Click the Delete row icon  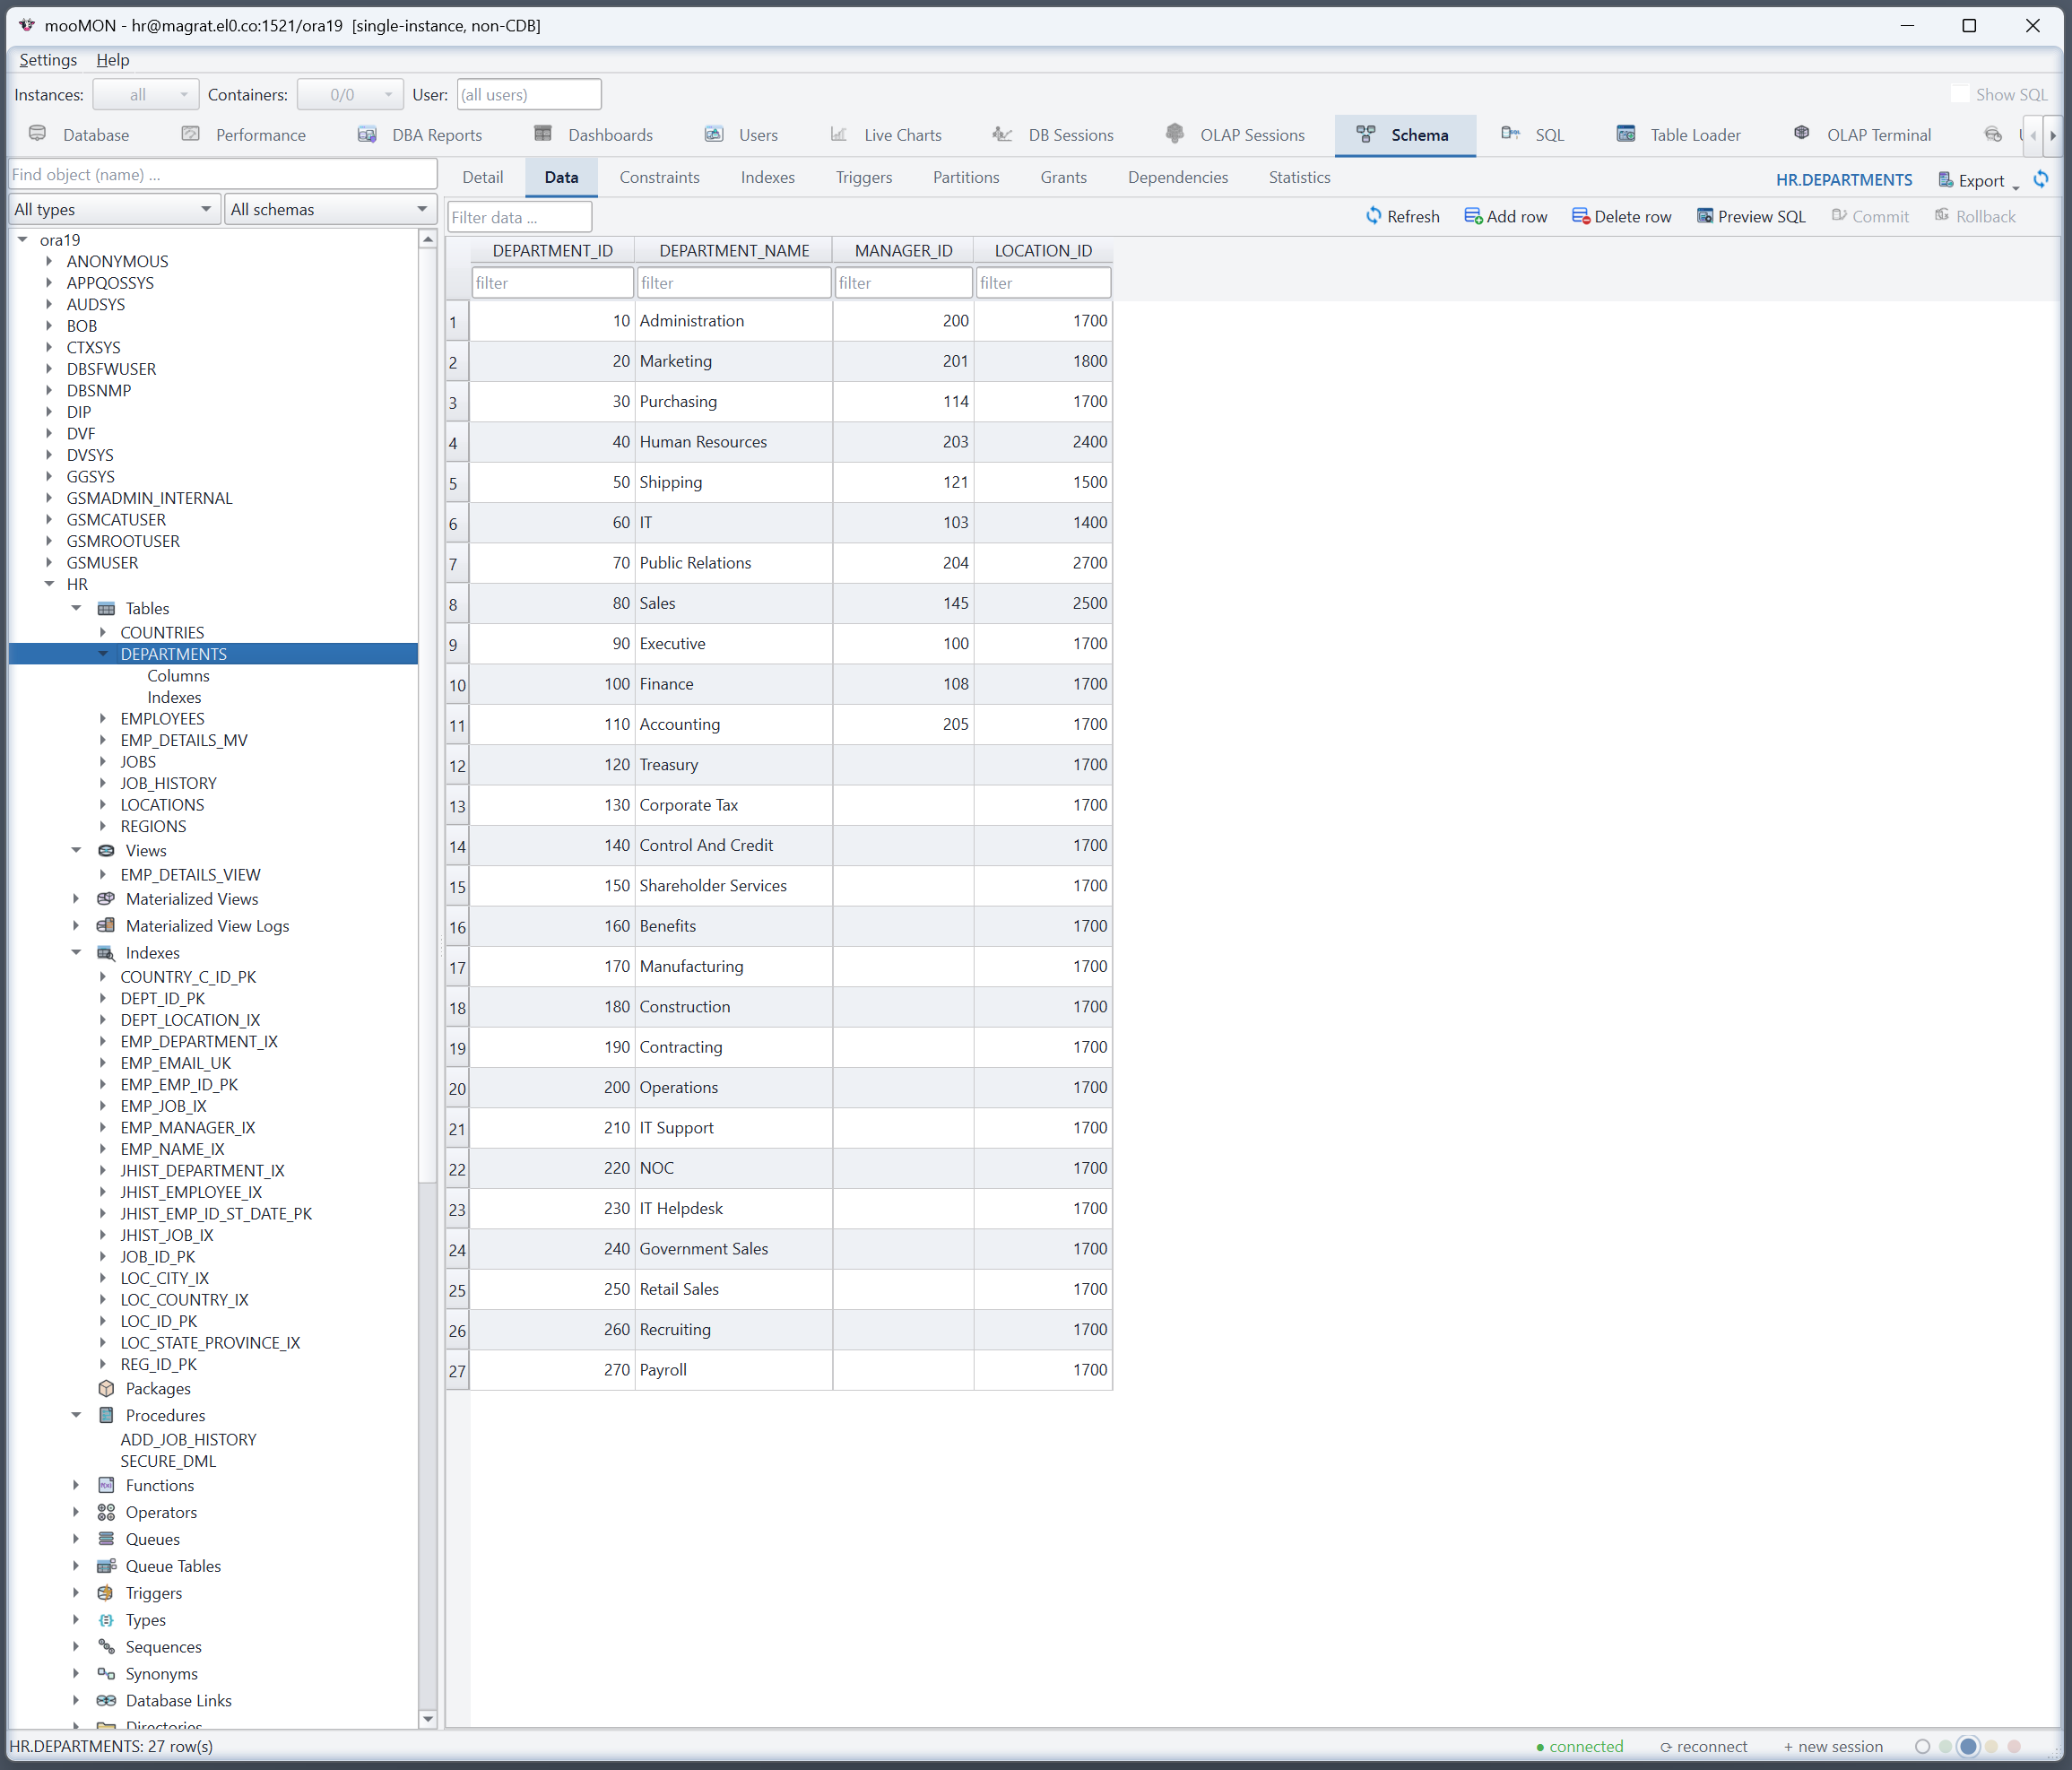coord(1581,216)
